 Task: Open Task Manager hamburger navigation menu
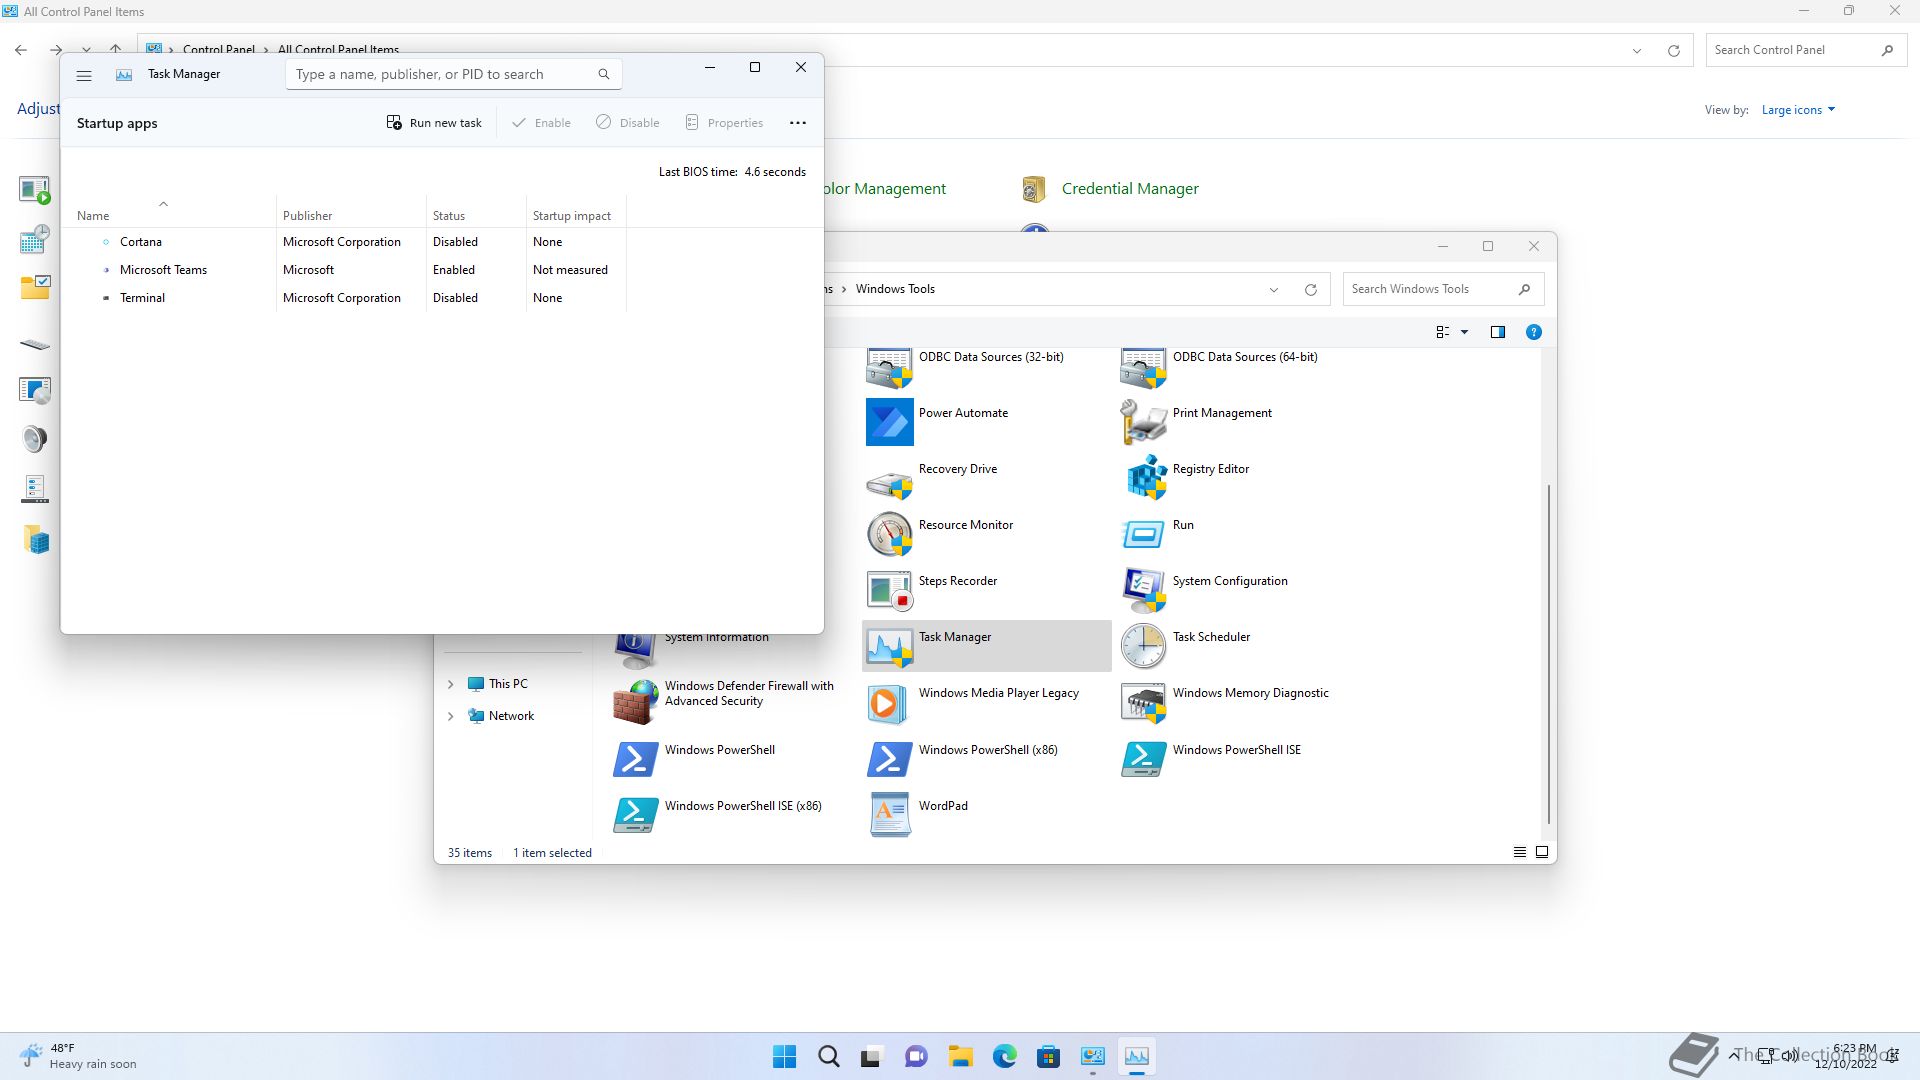coord(84,75)
